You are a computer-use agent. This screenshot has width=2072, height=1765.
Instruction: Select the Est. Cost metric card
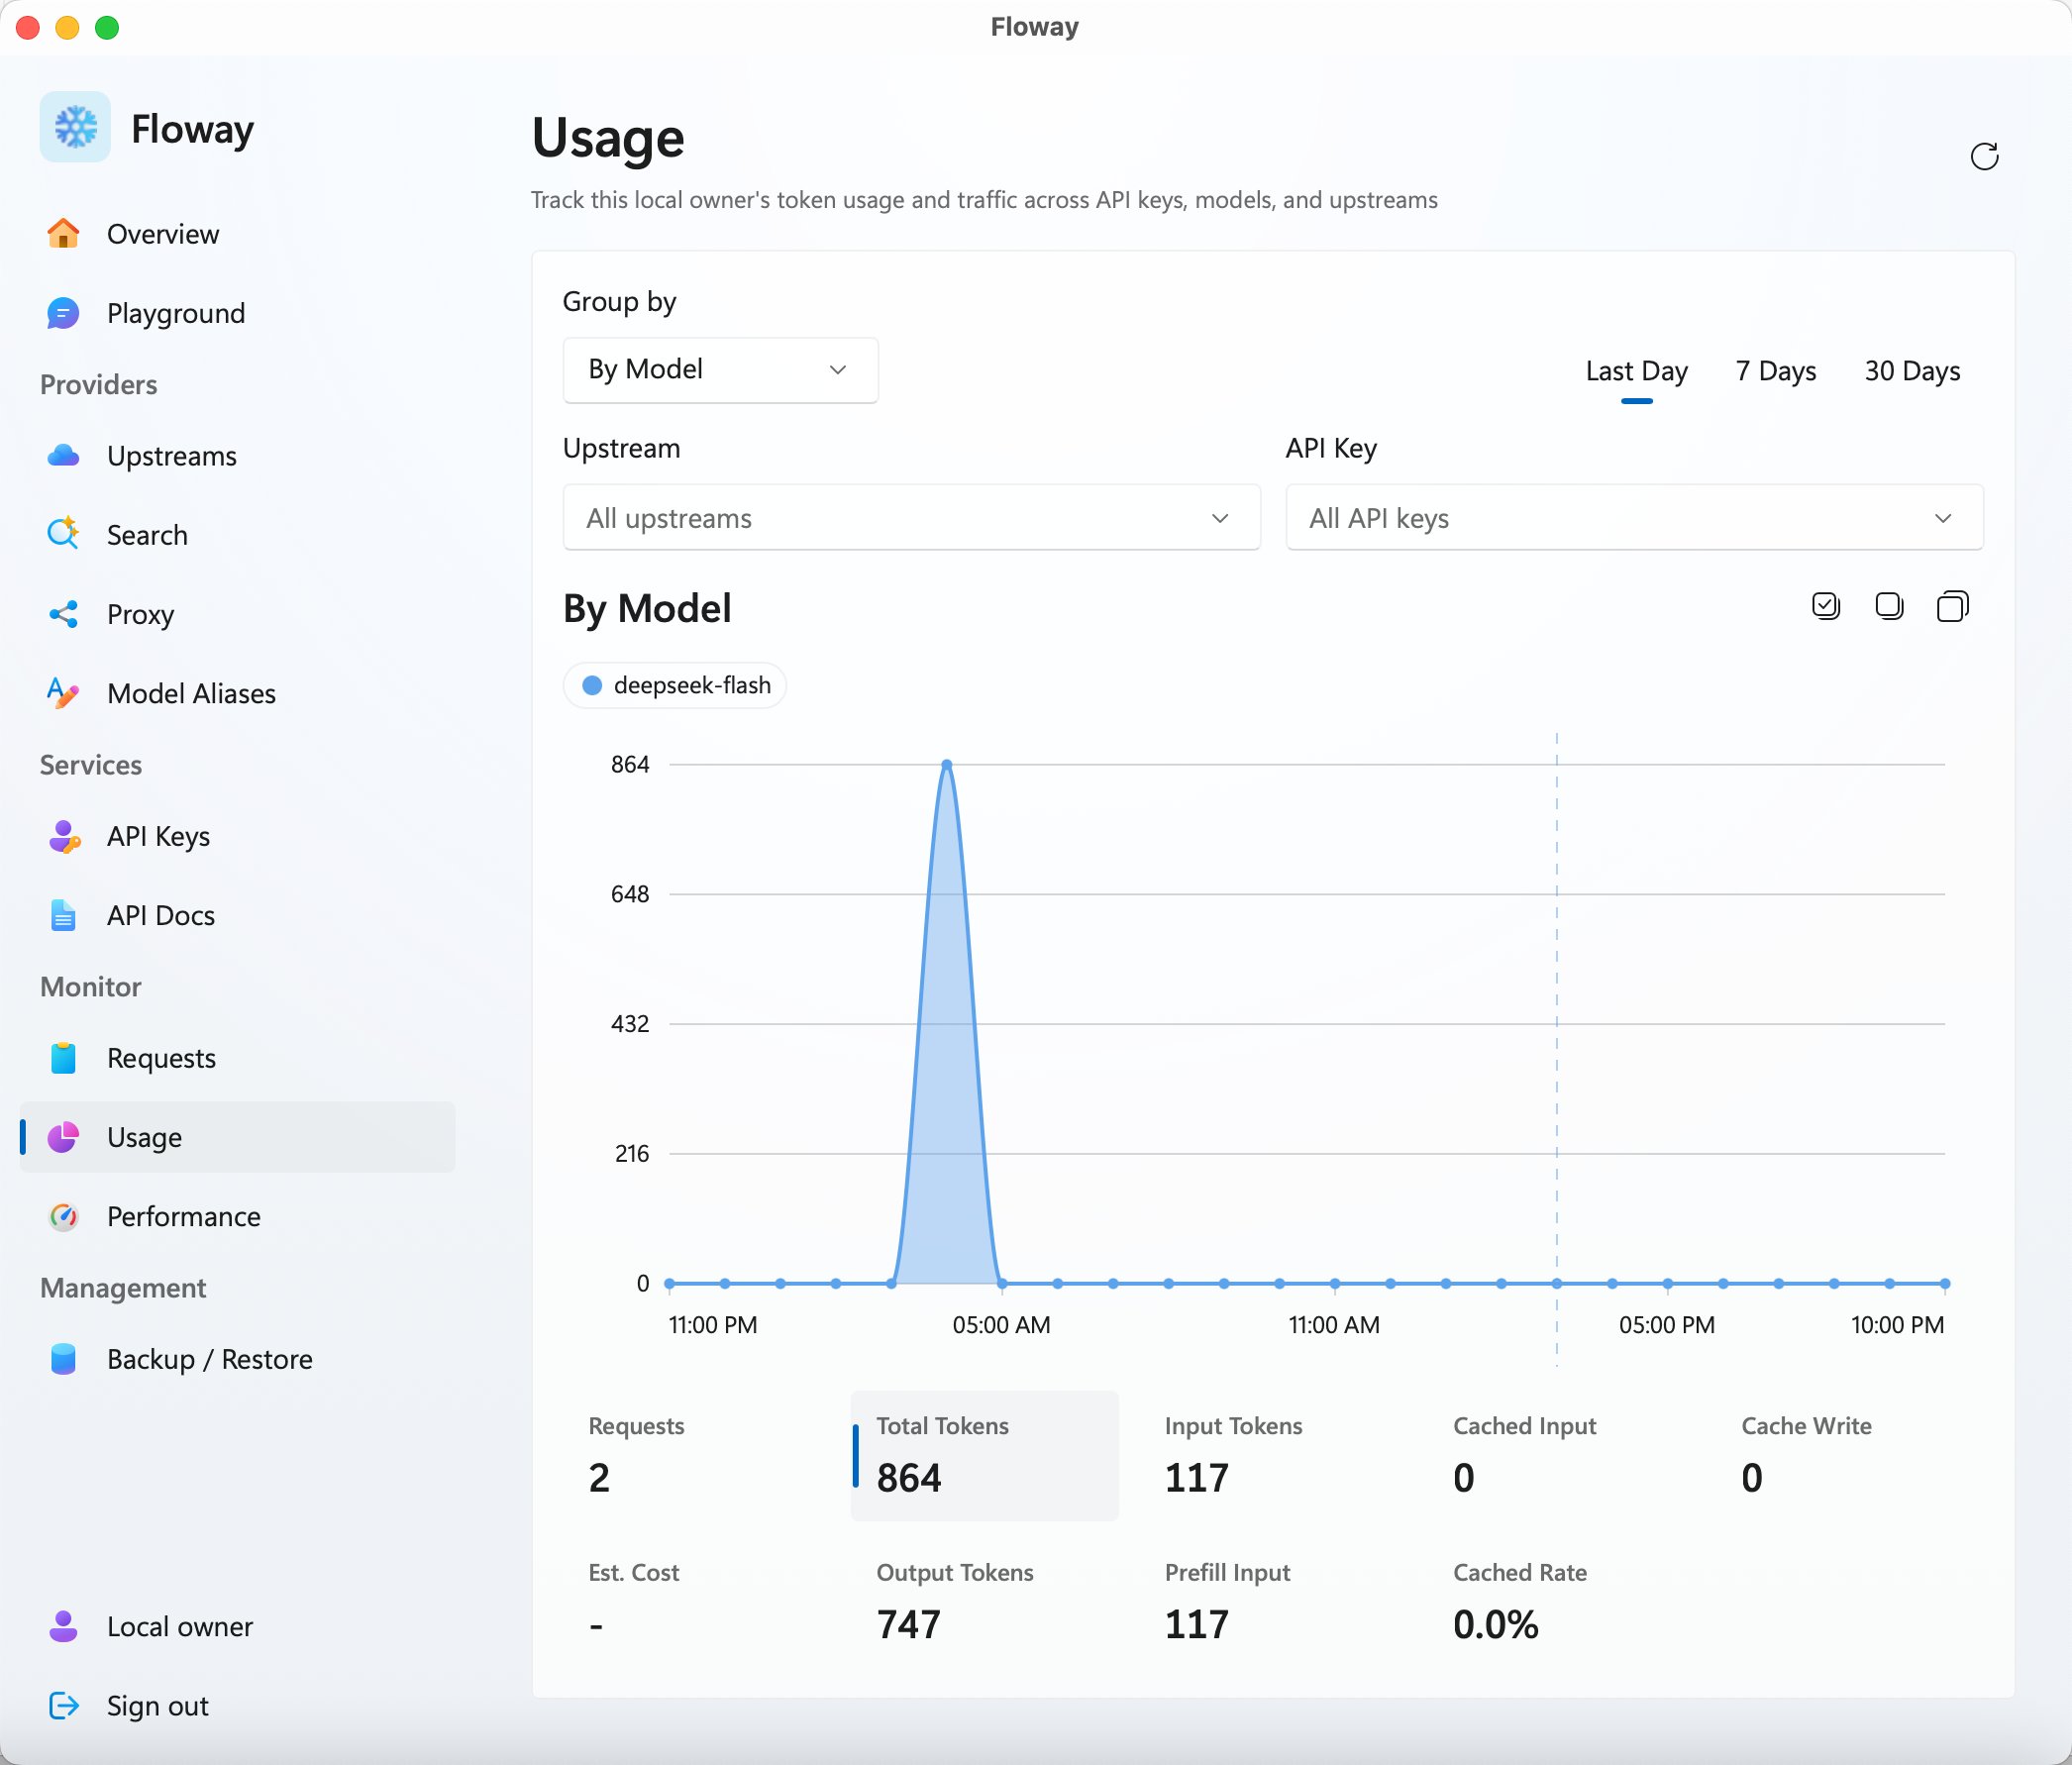[x=696, y=1602]
